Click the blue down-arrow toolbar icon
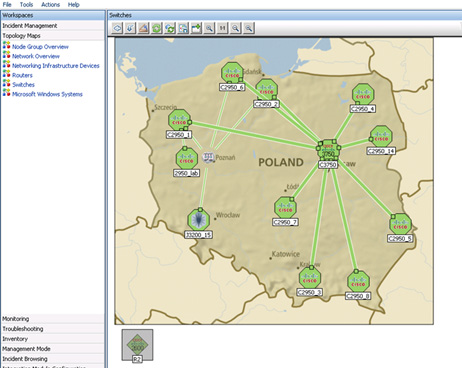Viewport: 462px width, 368px height. [x=130, y=28]
